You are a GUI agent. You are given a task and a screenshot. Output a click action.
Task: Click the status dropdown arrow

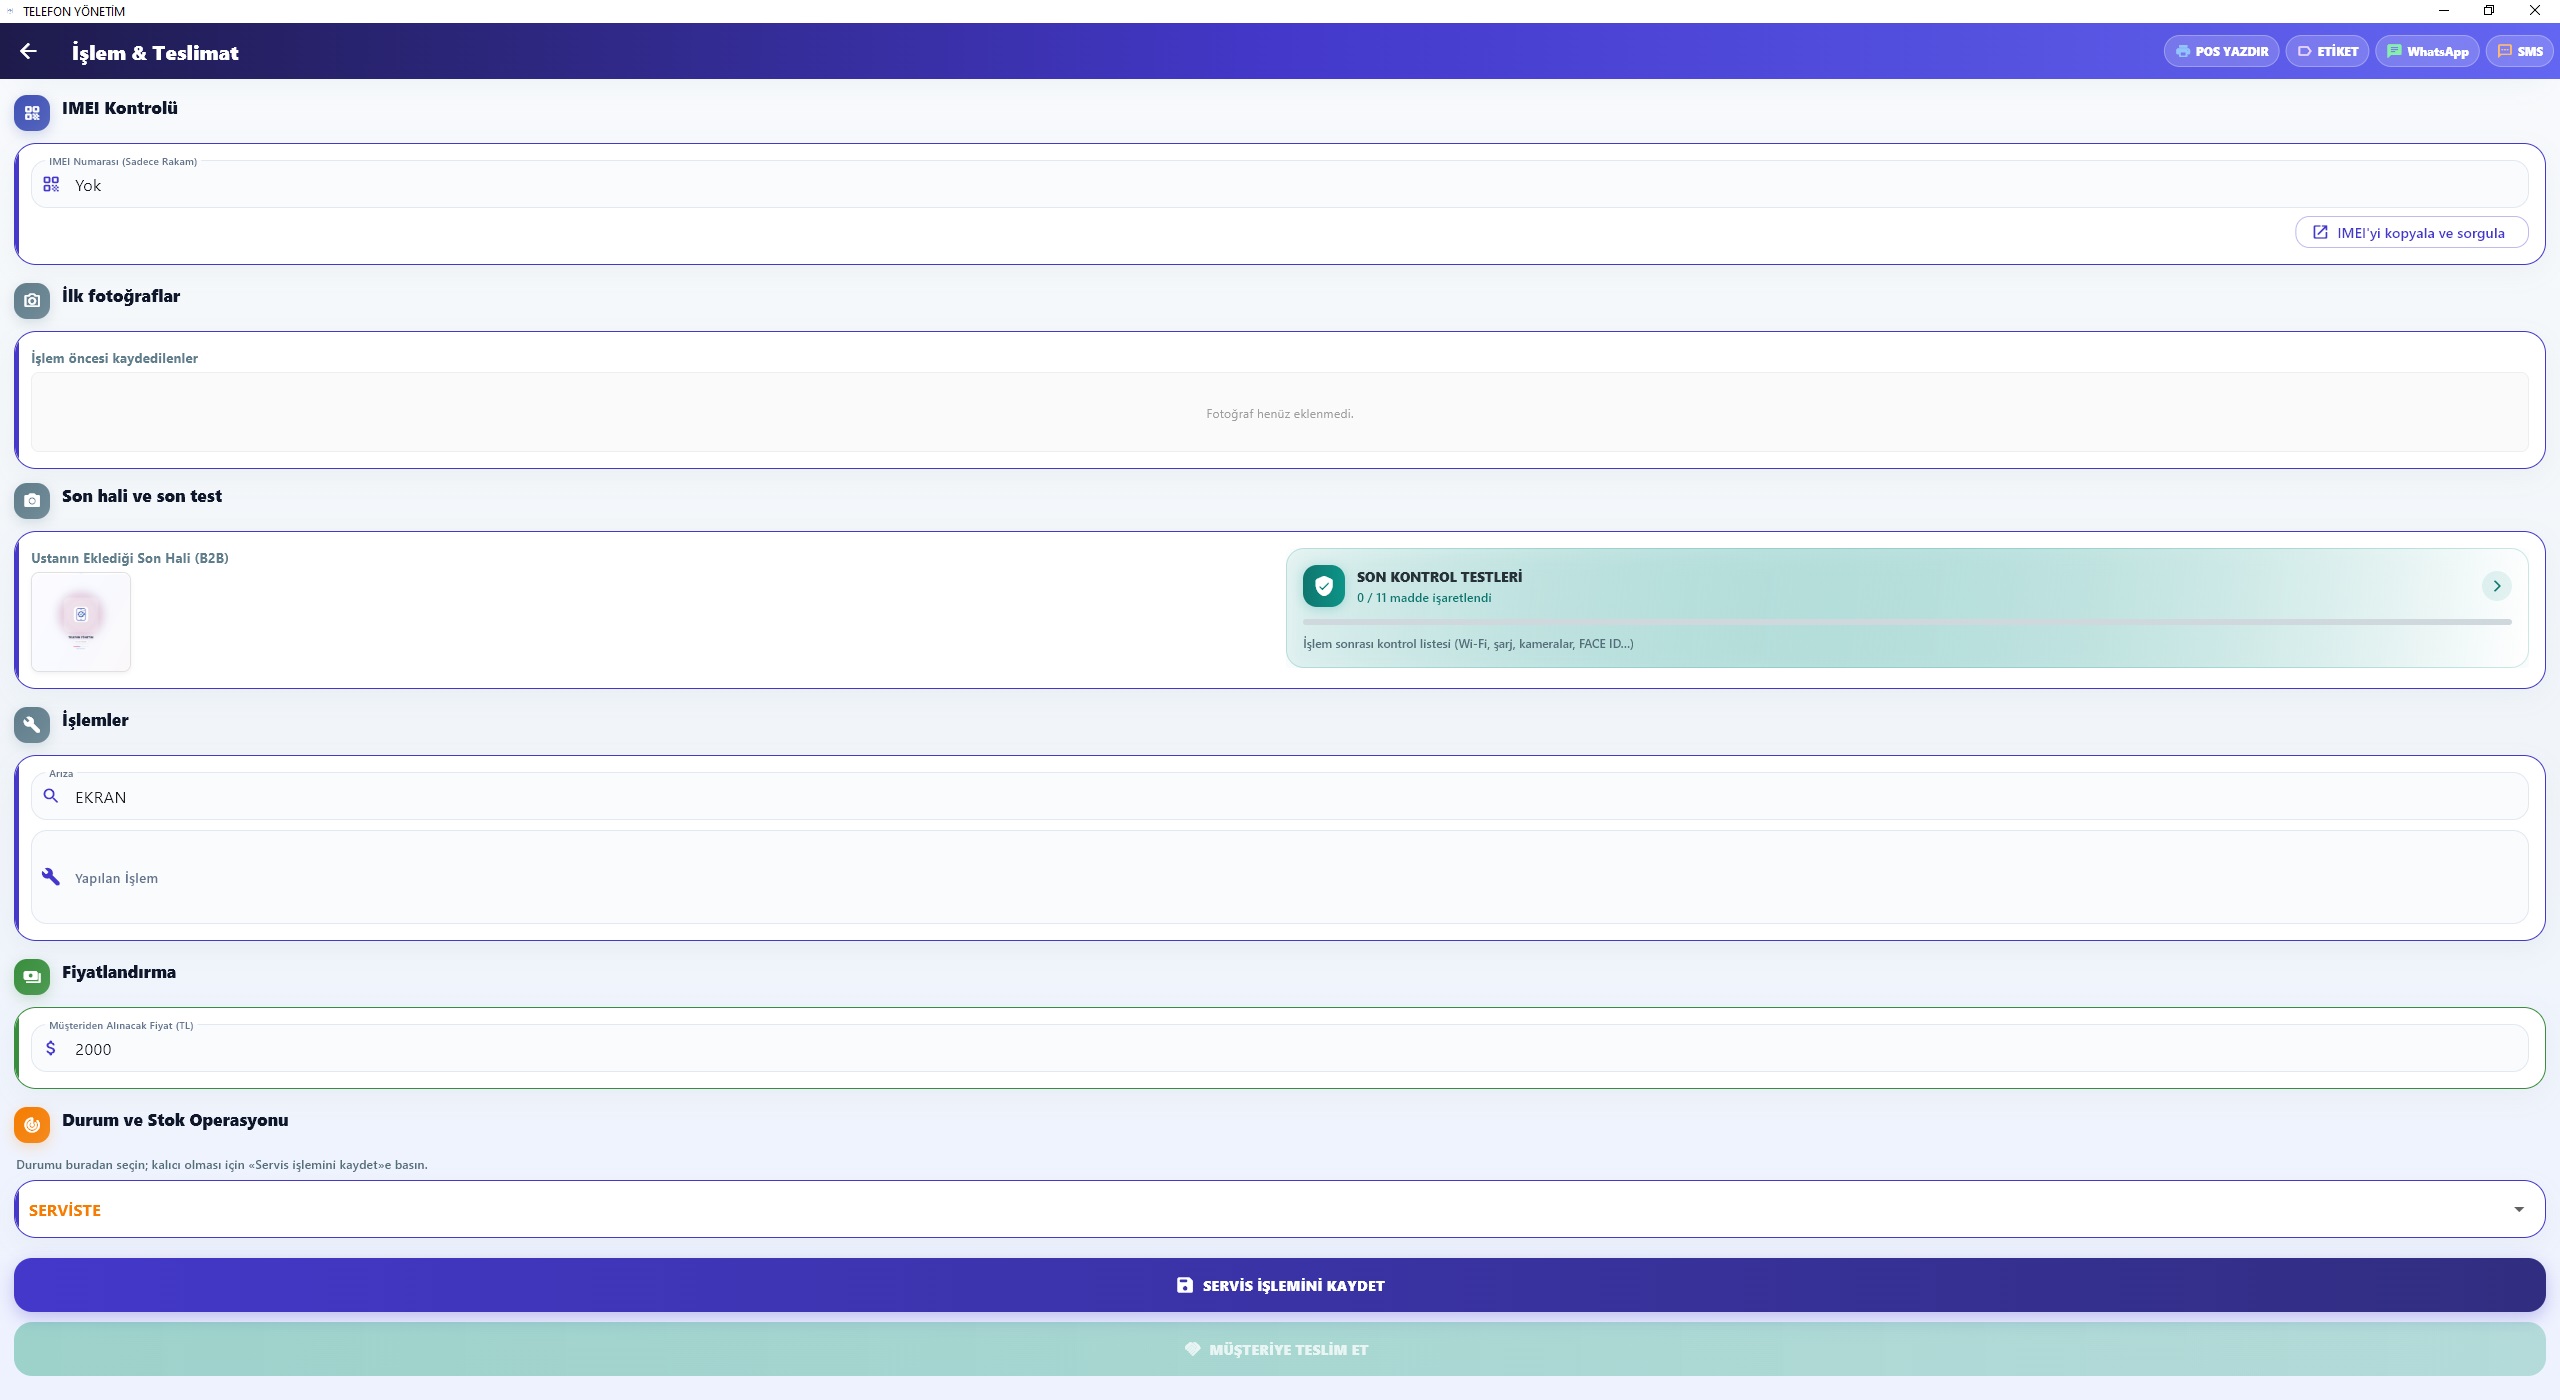coord(2518,1209)
